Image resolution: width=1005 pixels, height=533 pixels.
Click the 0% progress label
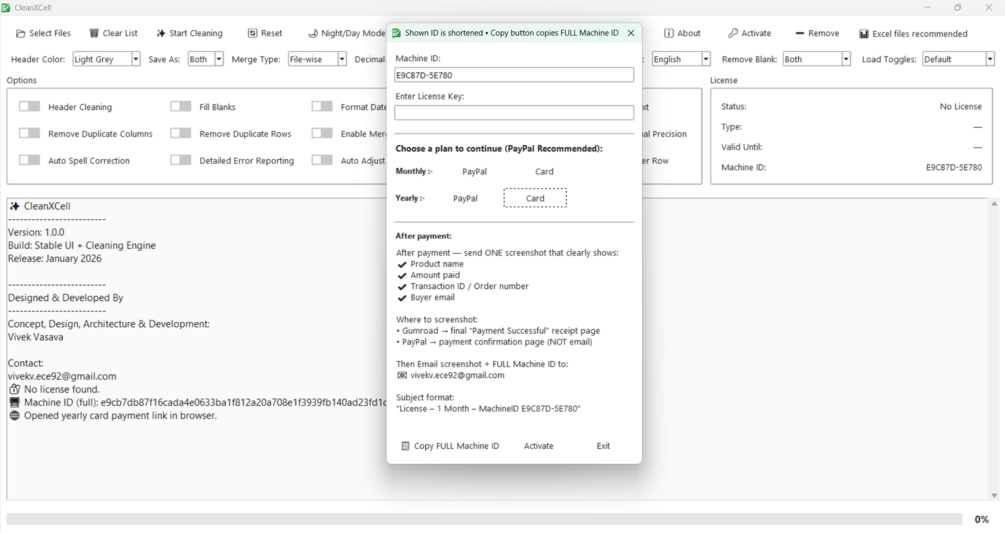point(981,520)
